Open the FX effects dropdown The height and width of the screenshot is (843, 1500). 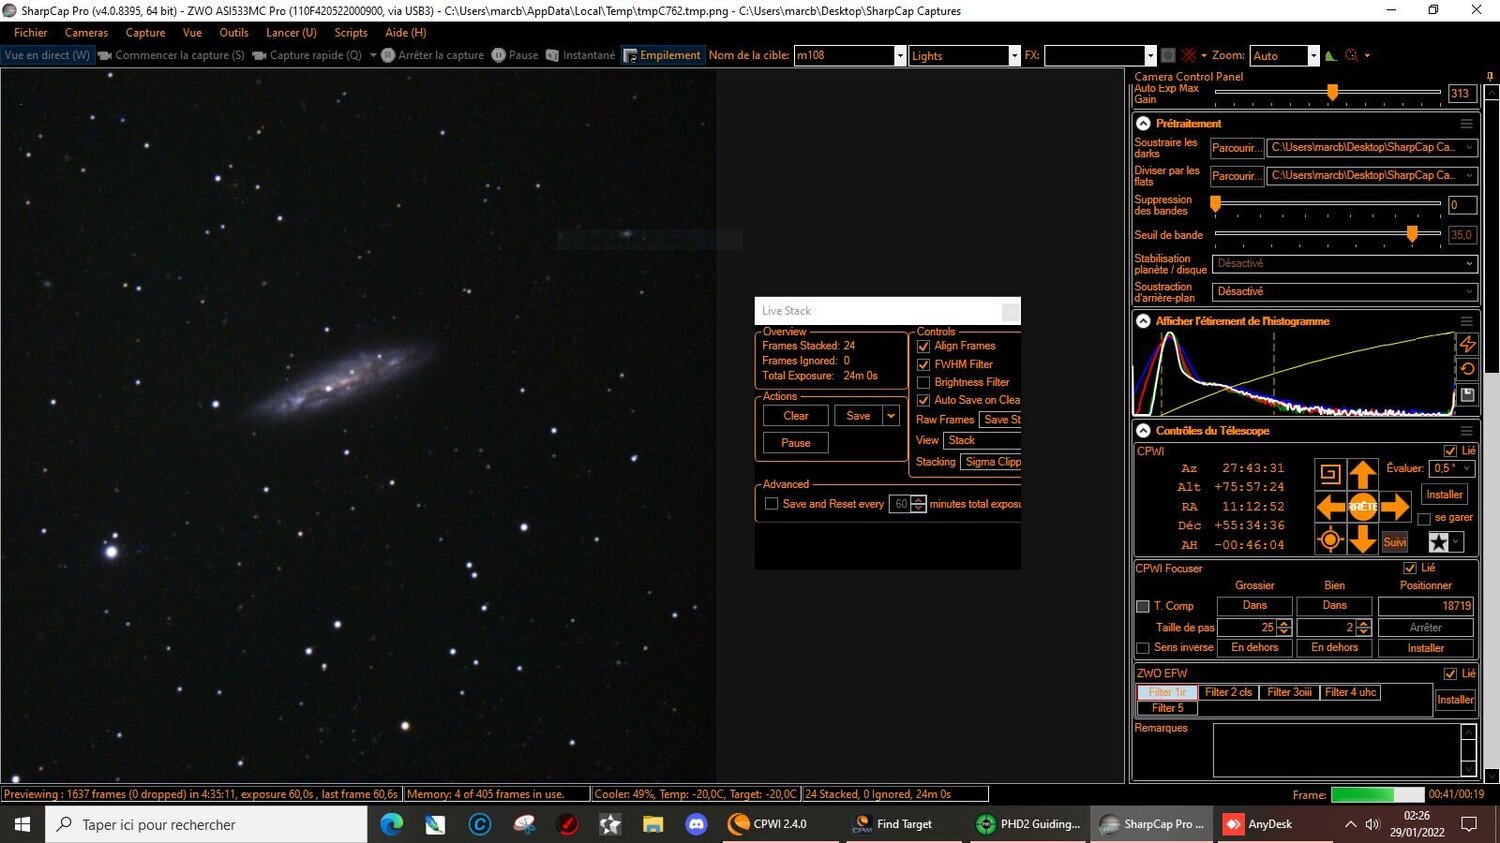pos(1150,56)
